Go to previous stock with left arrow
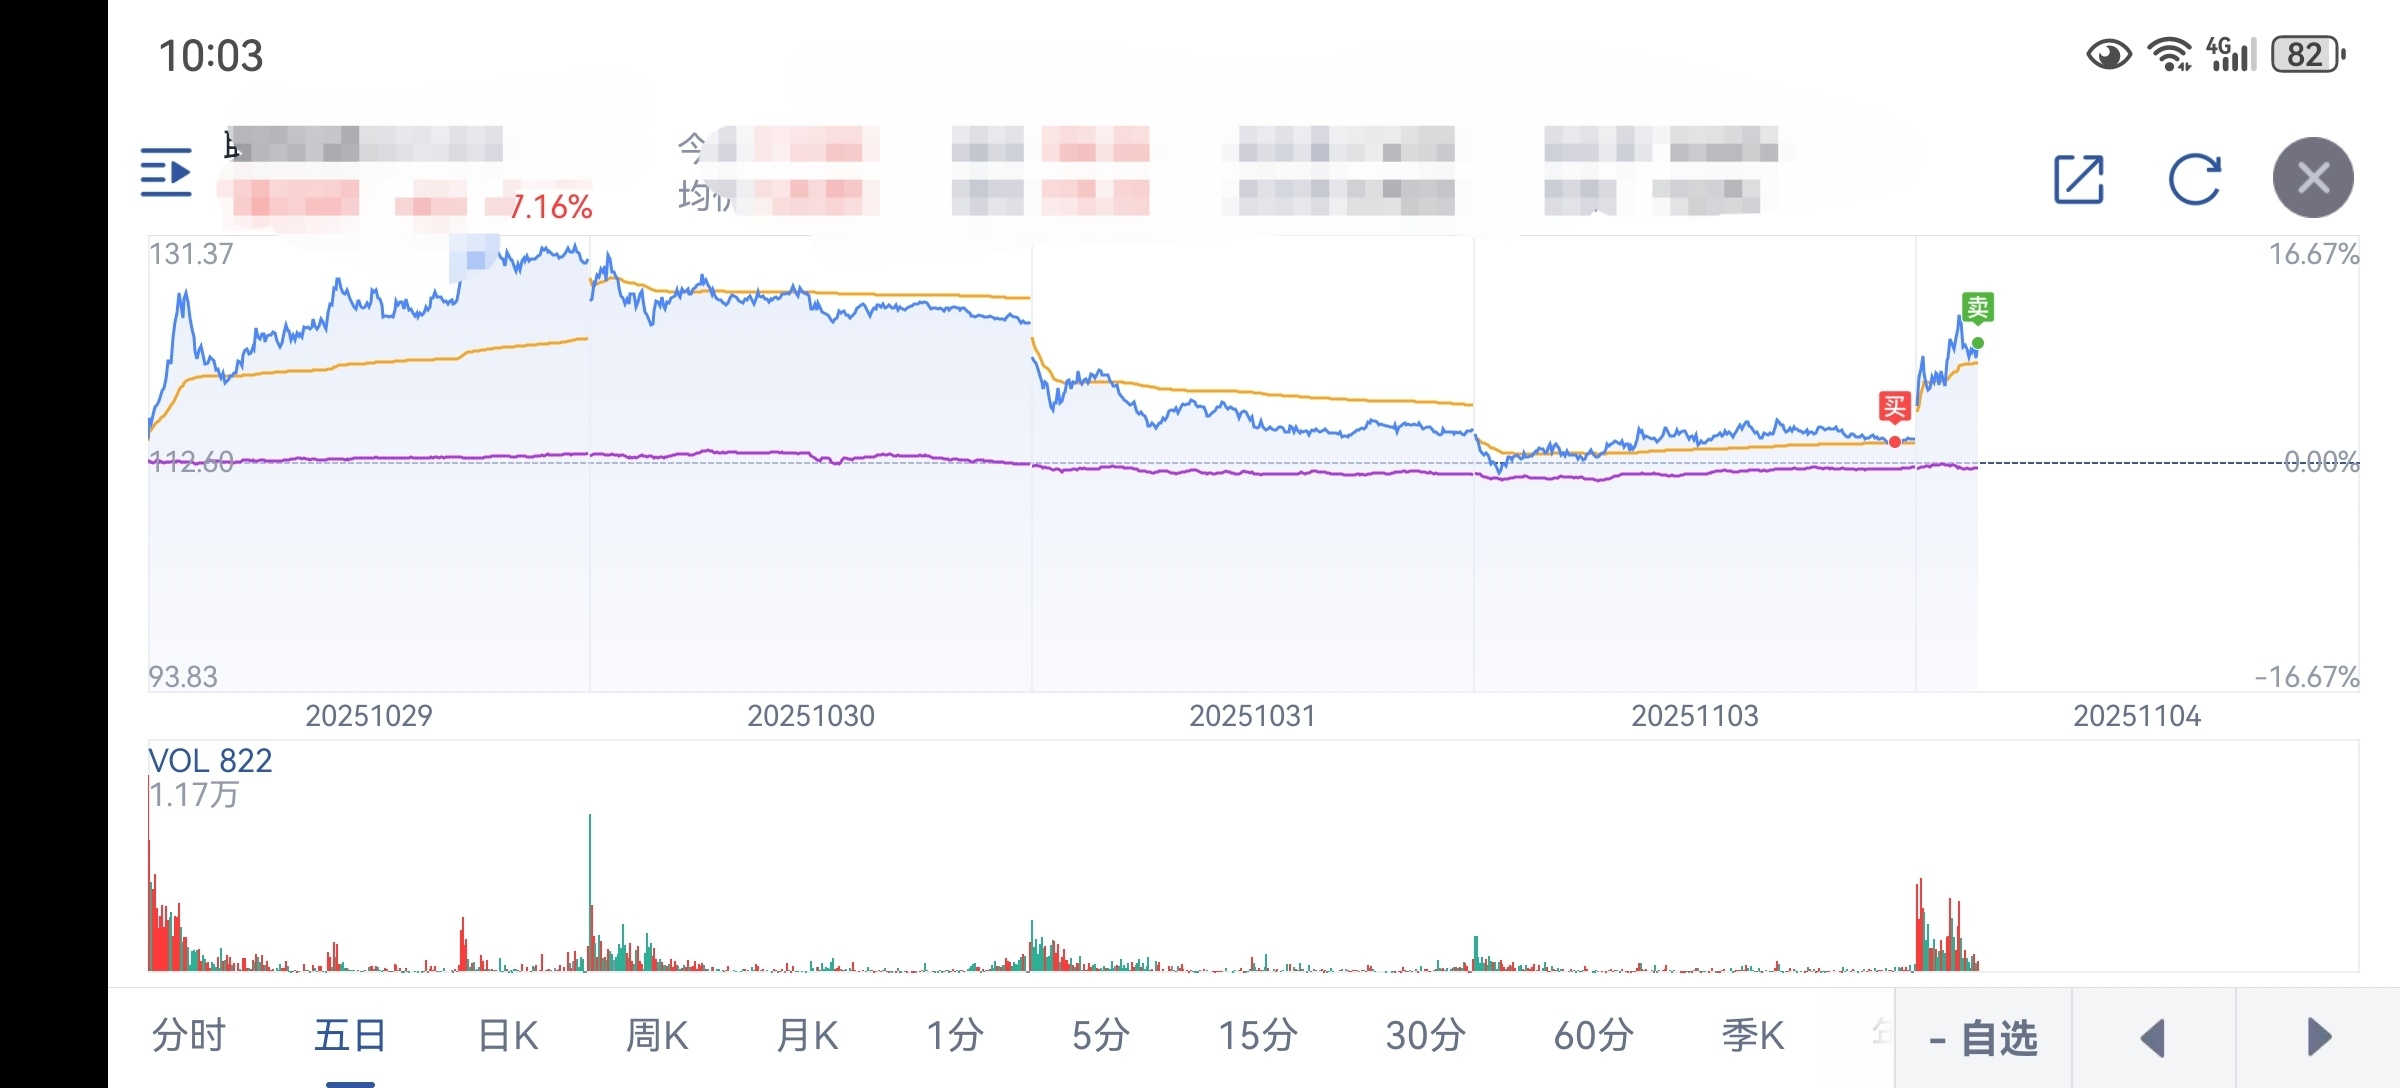This screenshot has width=2400, height=1088. pyautogui.click(x=2153, y=1037)
